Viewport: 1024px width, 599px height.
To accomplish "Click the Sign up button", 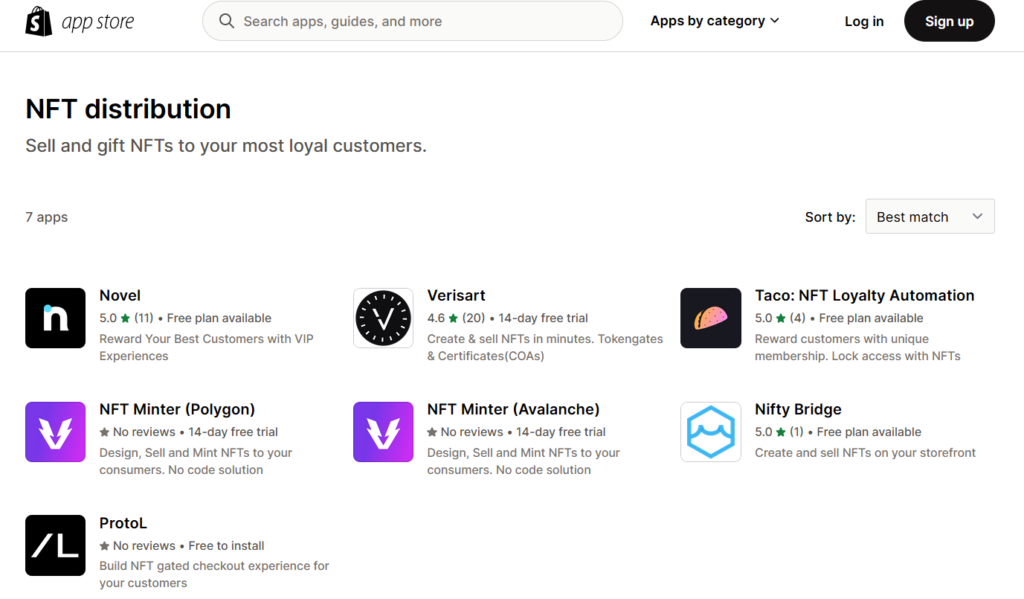I will click(x=949, y=21).
